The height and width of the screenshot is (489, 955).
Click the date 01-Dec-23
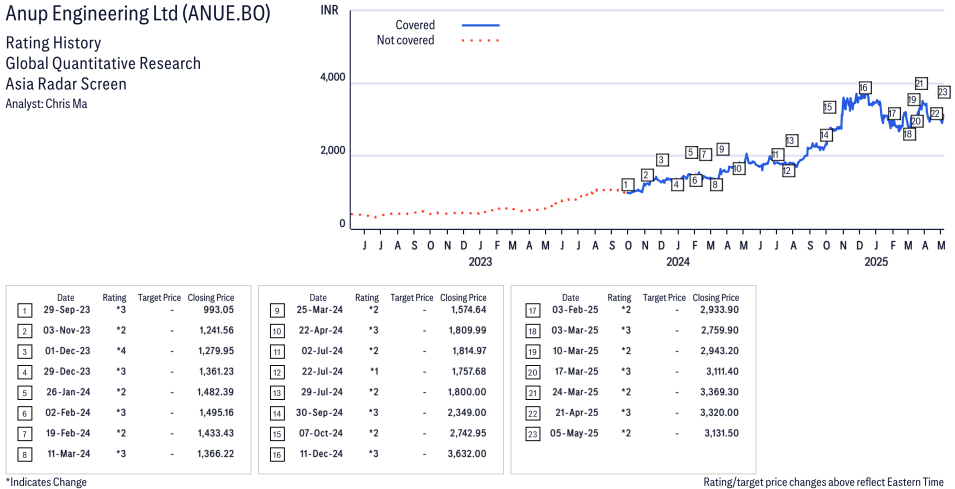pos(66,351)
